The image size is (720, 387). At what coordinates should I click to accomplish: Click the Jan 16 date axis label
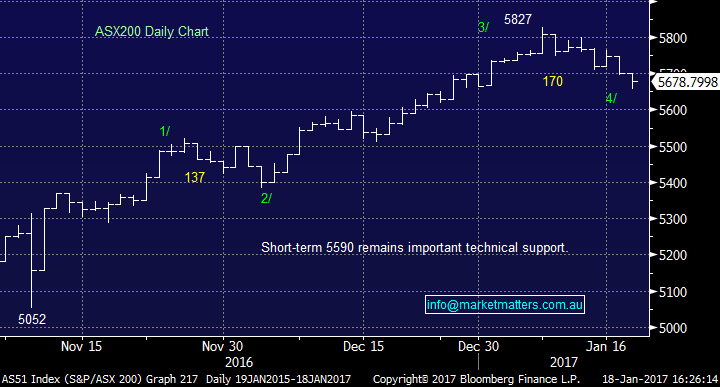tap(606, 346)
